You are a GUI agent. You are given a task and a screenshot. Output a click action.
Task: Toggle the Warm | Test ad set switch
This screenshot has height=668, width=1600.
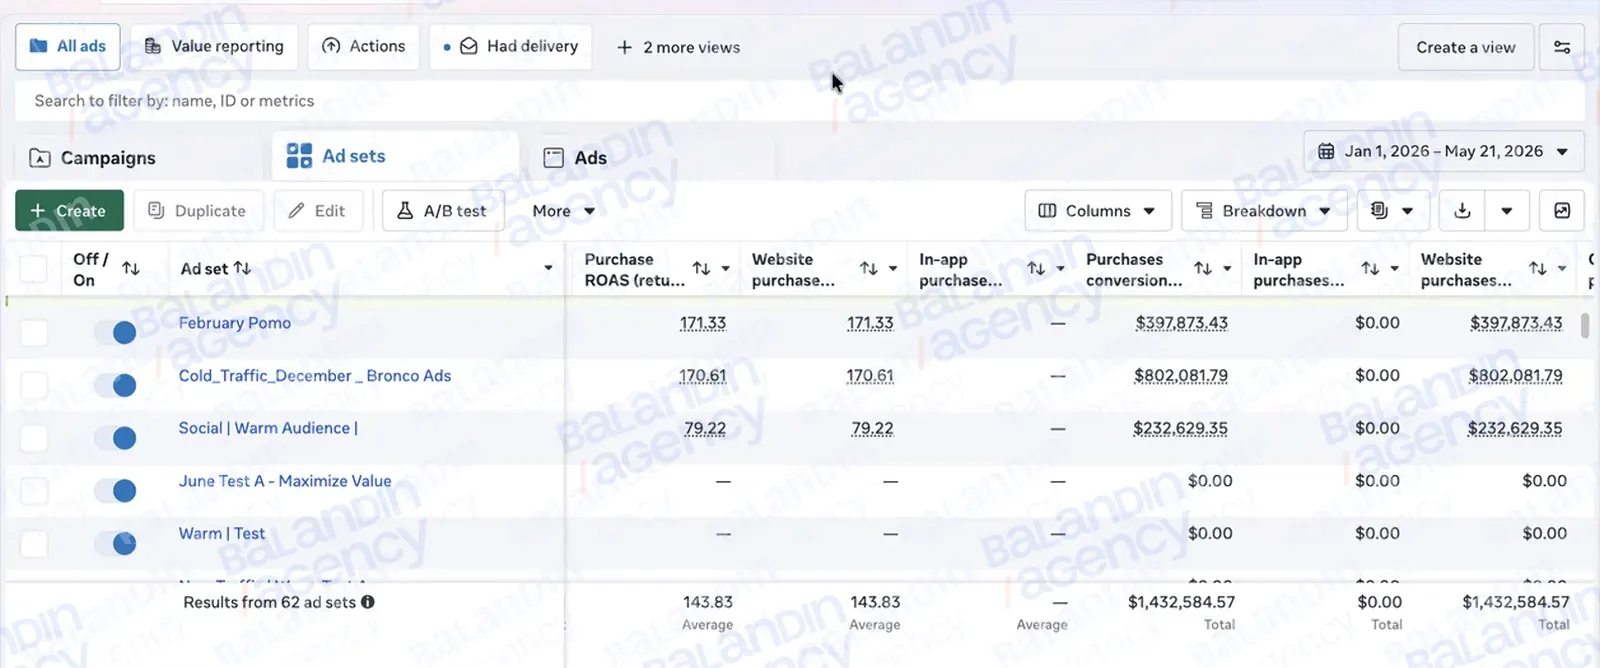coord(115,543)
